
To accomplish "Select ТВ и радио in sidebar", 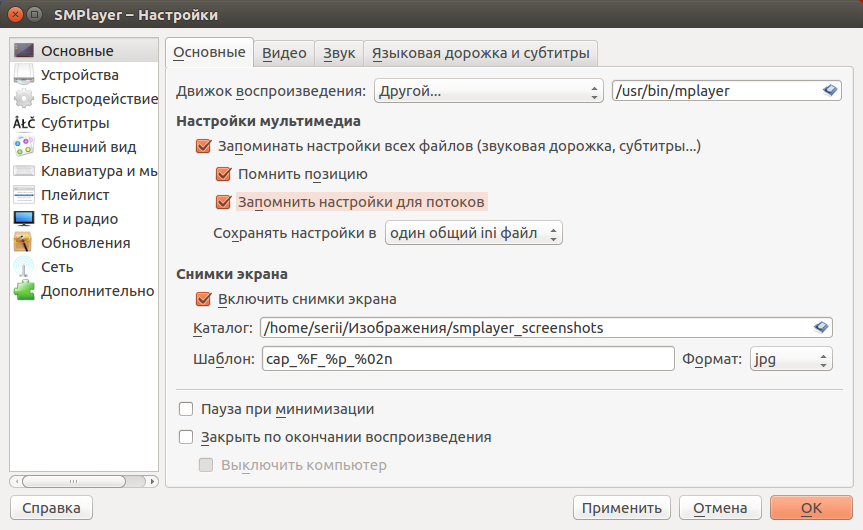I will (84, 218).
